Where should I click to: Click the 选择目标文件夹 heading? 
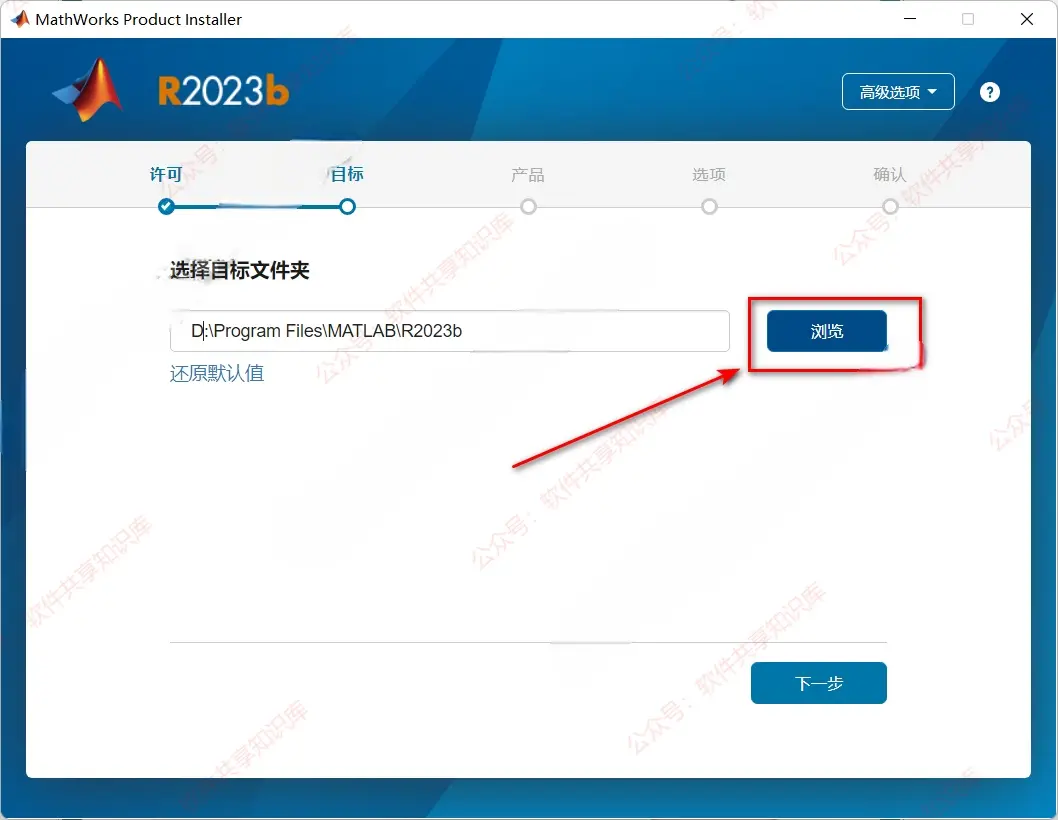pos(240,271)
